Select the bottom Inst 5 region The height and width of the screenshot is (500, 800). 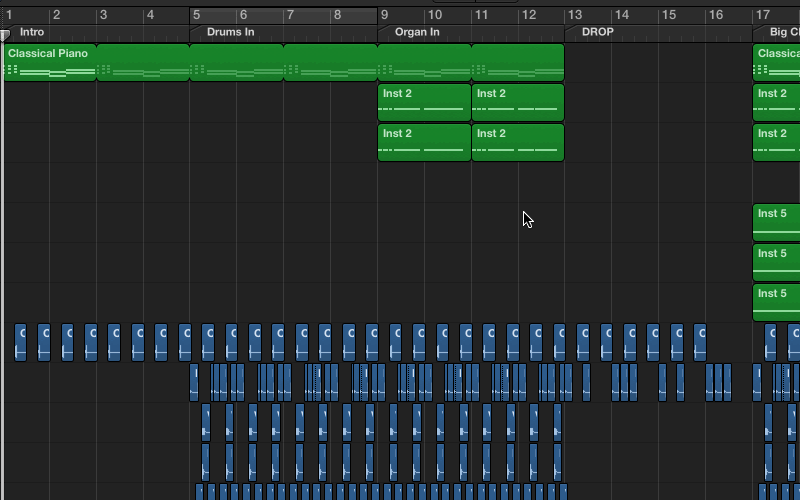777,303
